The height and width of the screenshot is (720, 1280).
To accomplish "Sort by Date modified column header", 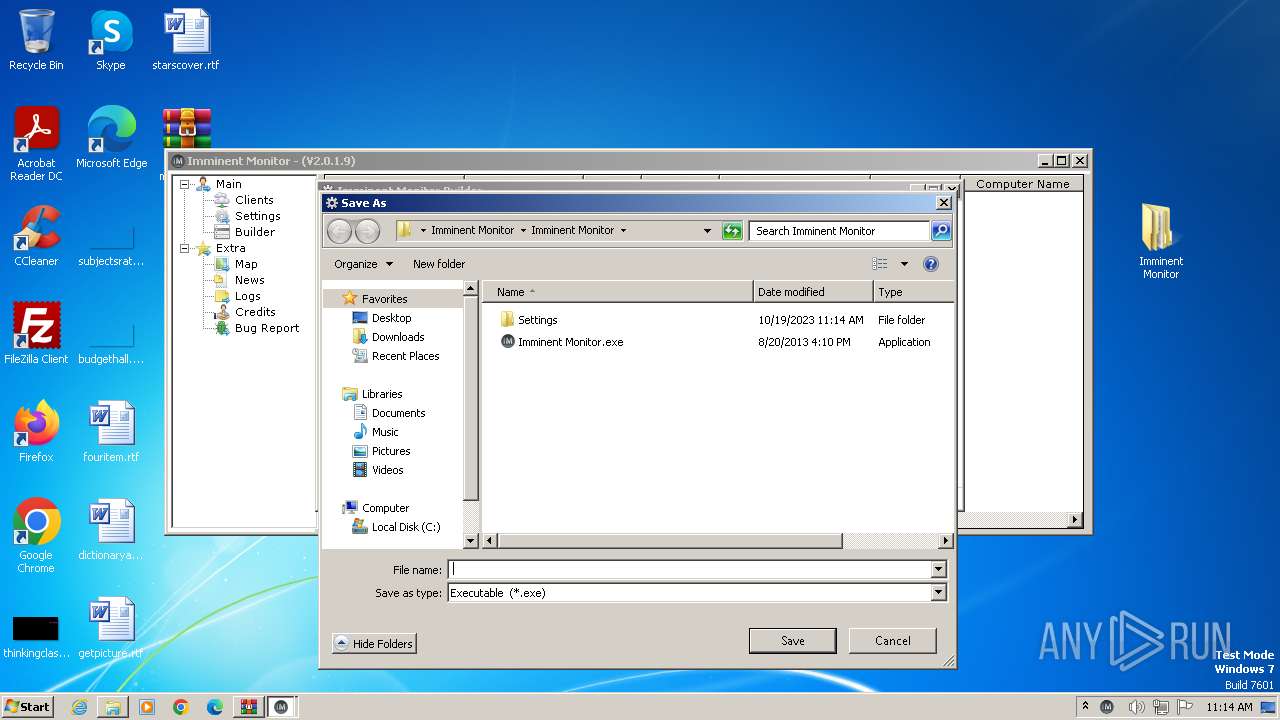I will pos(813,292).
